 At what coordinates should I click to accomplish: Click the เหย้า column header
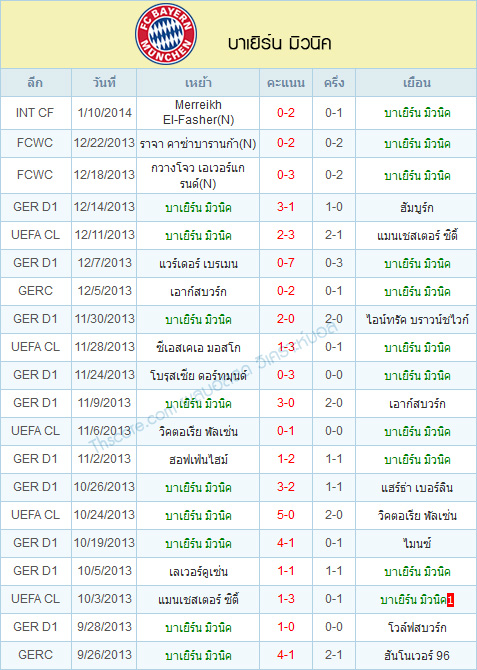(x=198, y=82)
